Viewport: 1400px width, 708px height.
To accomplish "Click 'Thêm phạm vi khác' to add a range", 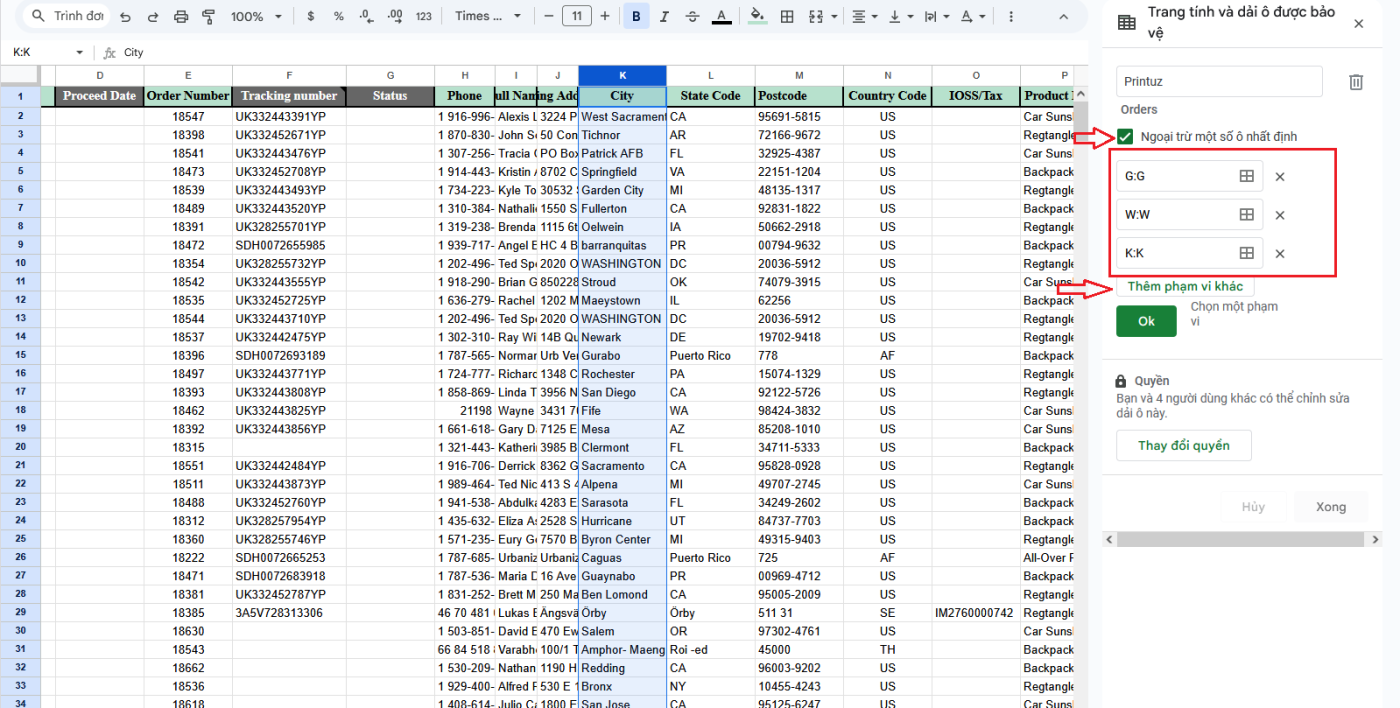I will click(x=1185, y=287).
